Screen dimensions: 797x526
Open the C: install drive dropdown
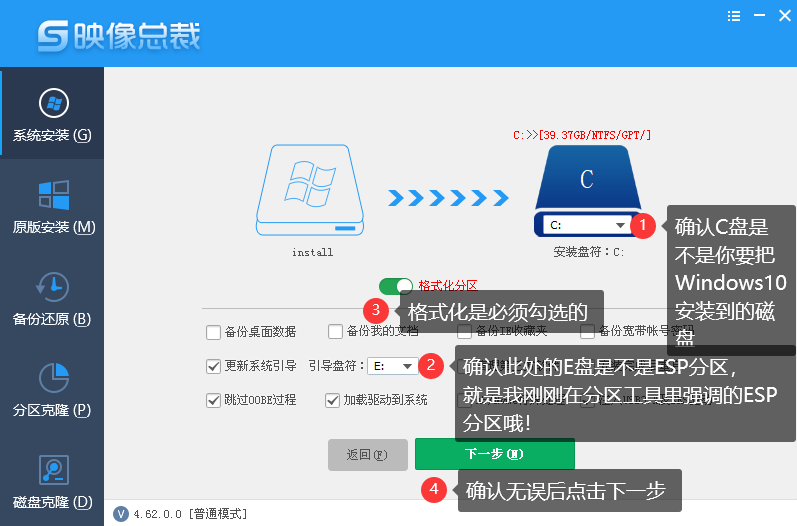click(x=587, y=225)
